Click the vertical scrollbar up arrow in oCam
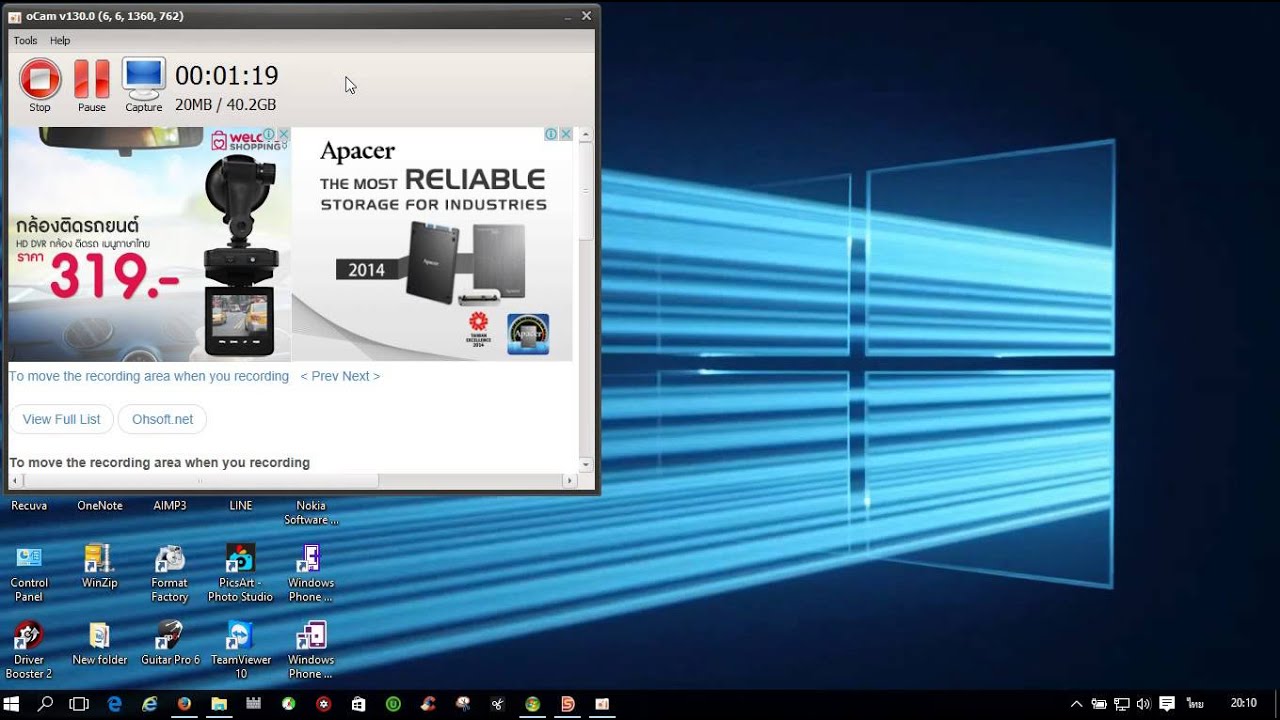 pos(586,134)
